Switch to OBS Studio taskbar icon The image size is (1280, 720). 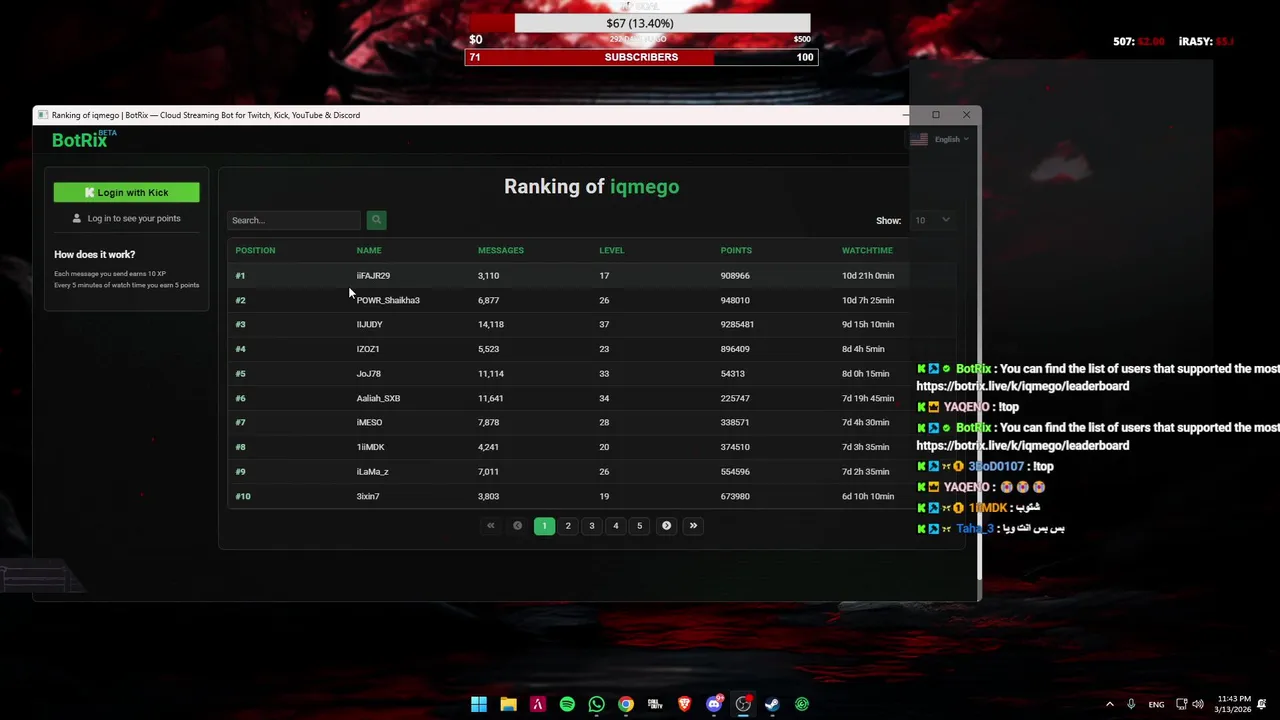(743, 704)
